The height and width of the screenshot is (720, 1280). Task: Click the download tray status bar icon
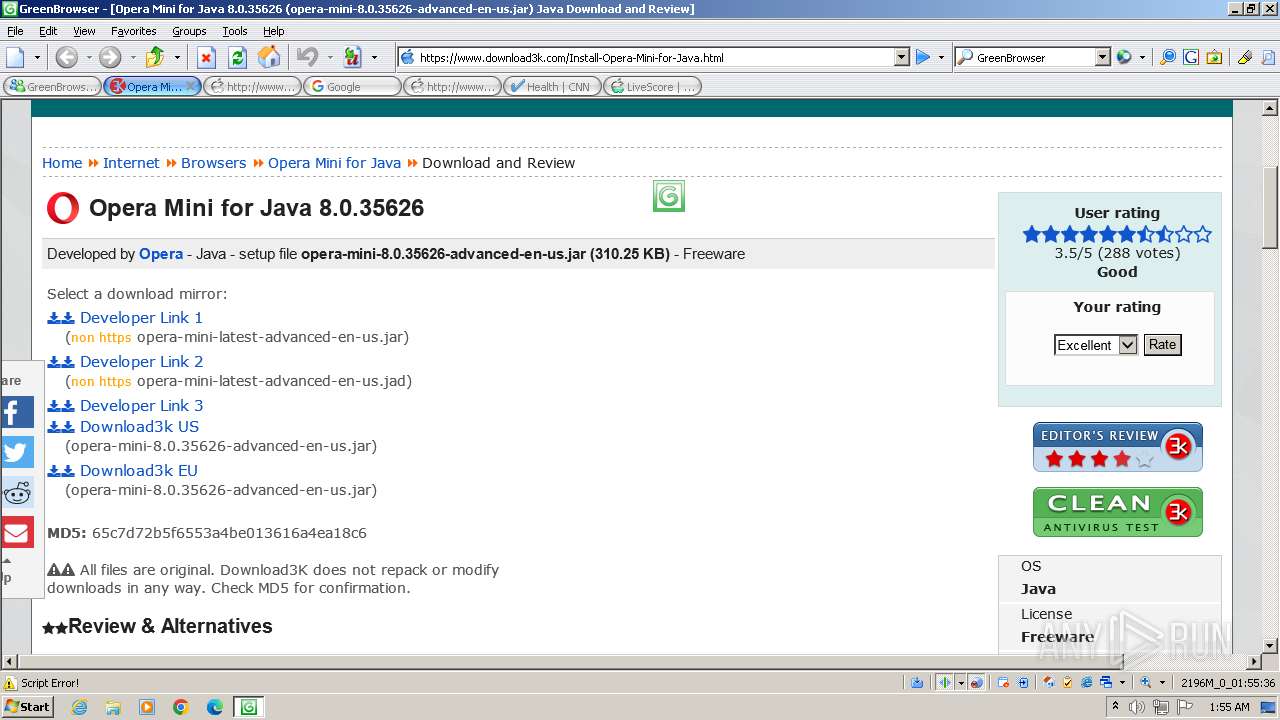pos(917,682)
